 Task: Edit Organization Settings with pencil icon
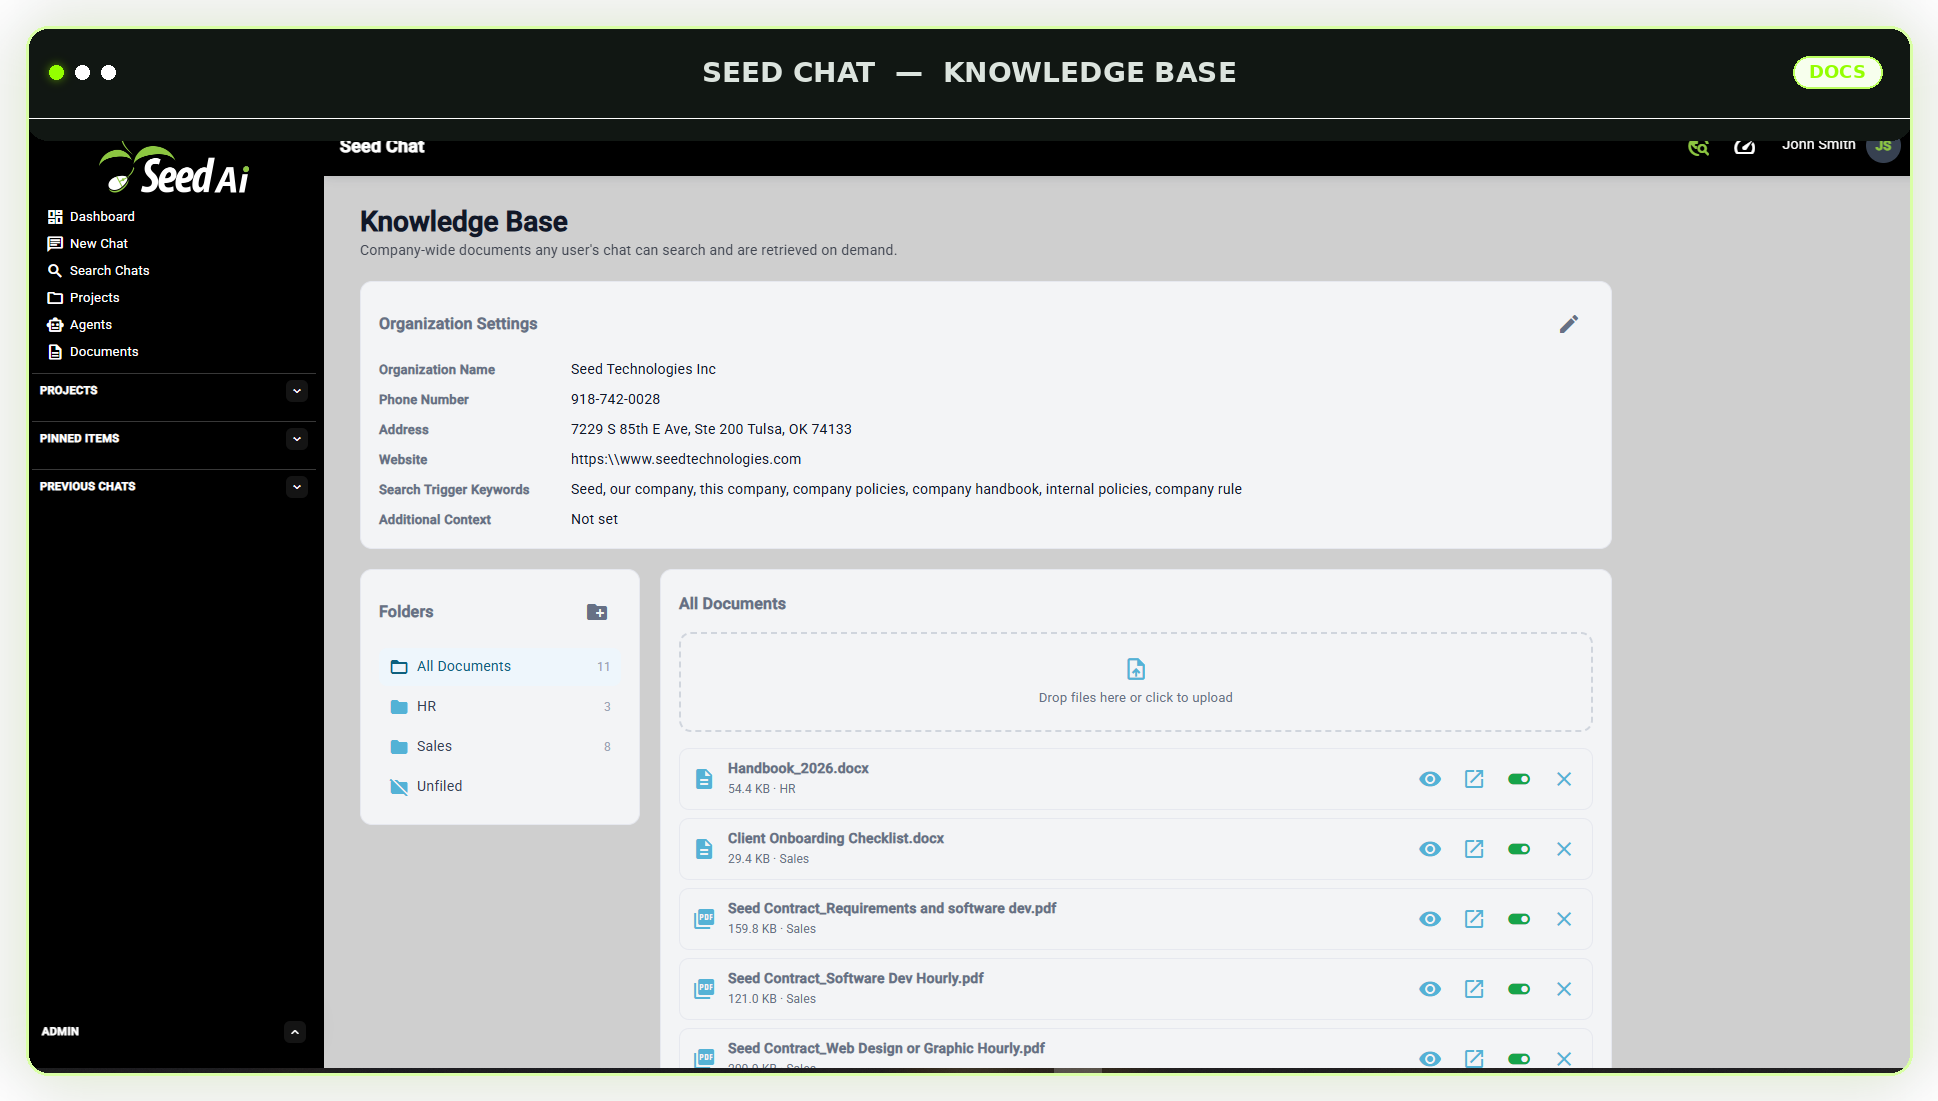(x=1568, y=324)
